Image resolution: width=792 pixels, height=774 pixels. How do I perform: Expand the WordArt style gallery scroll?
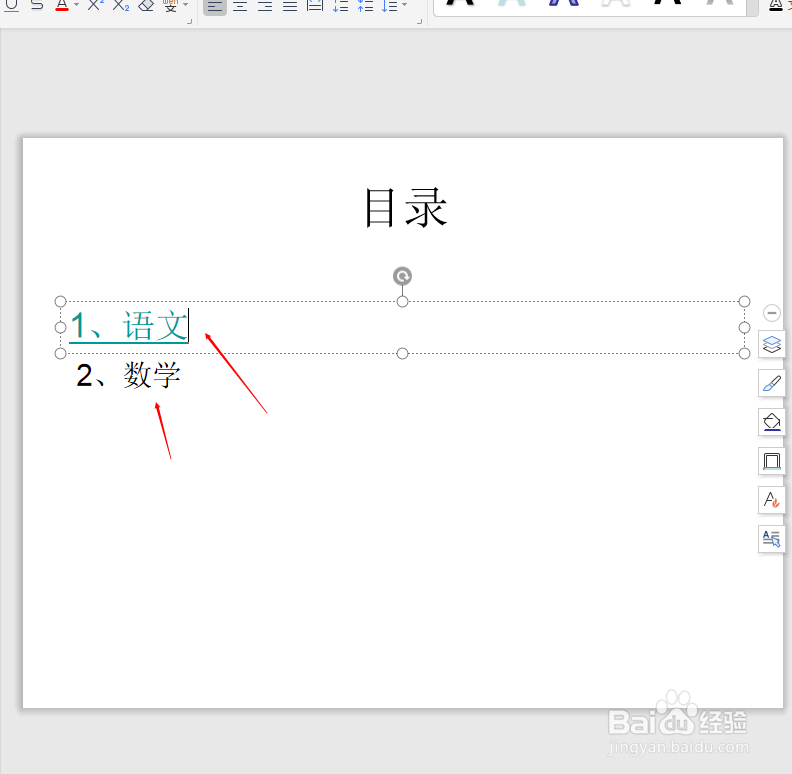(753, 7)
